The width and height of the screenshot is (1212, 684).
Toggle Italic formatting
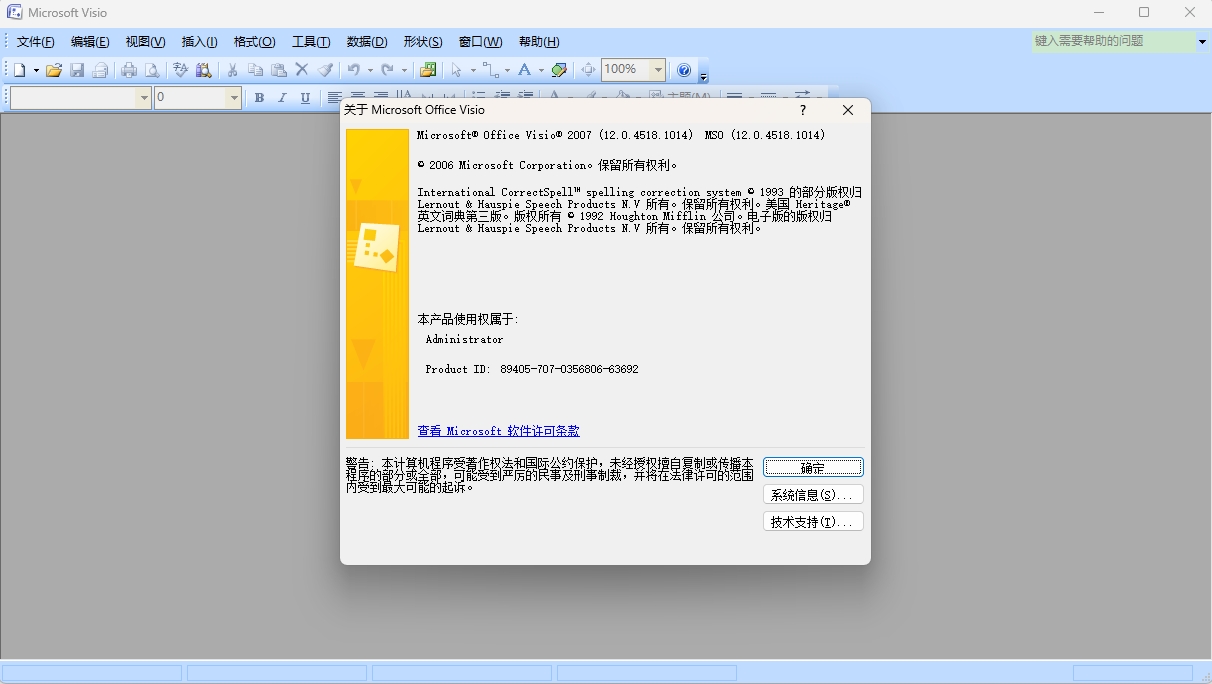(x=282, y=98)
